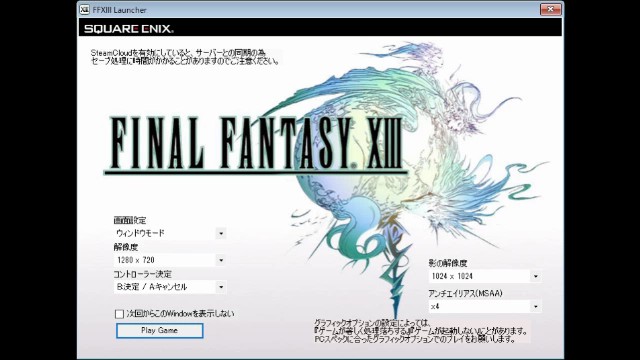
Task: Click the アンチエイリアス(MSAA) label
Action: (465, 293)
